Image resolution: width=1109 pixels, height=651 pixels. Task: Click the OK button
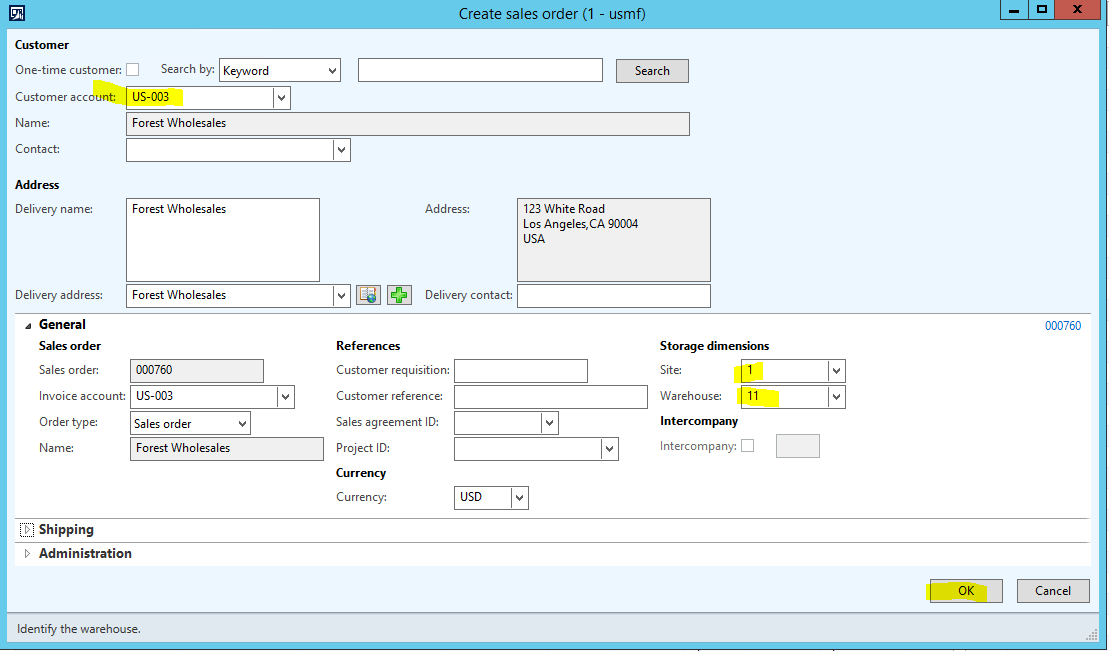click(965, 591)
